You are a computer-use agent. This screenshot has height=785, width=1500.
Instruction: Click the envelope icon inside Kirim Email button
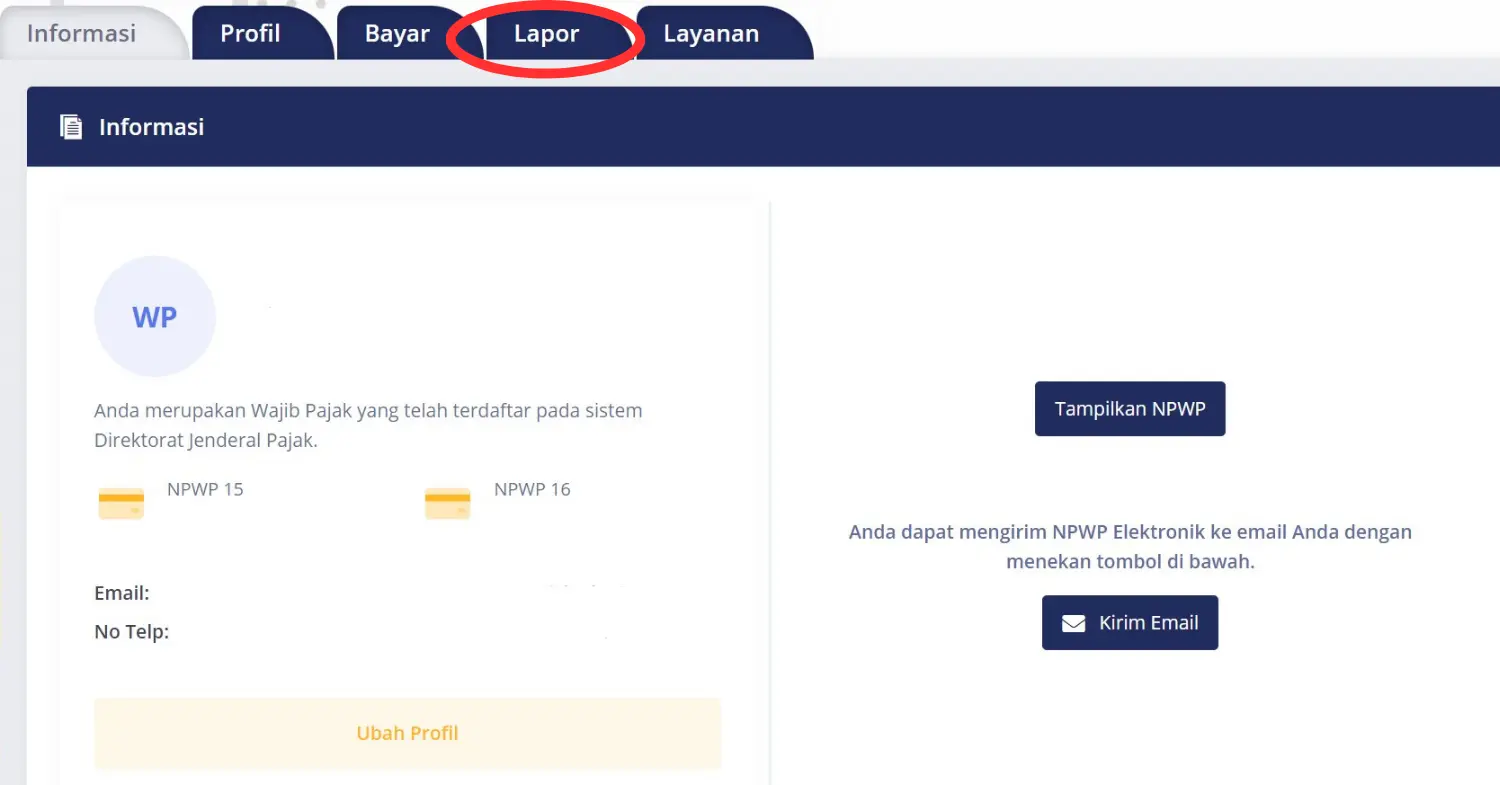coord(1073,622)
